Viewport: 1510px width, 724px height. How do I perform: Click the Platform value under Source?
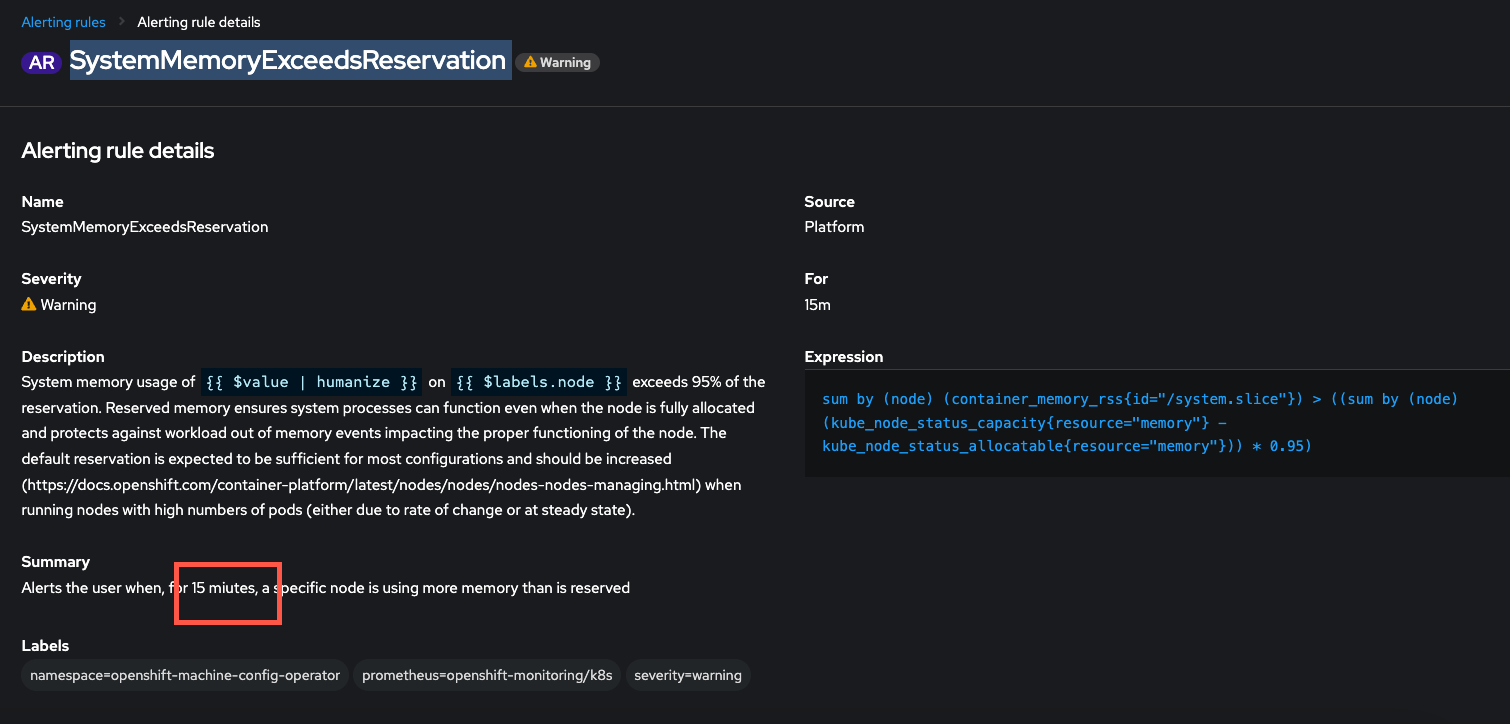click(x=833, y=226)
